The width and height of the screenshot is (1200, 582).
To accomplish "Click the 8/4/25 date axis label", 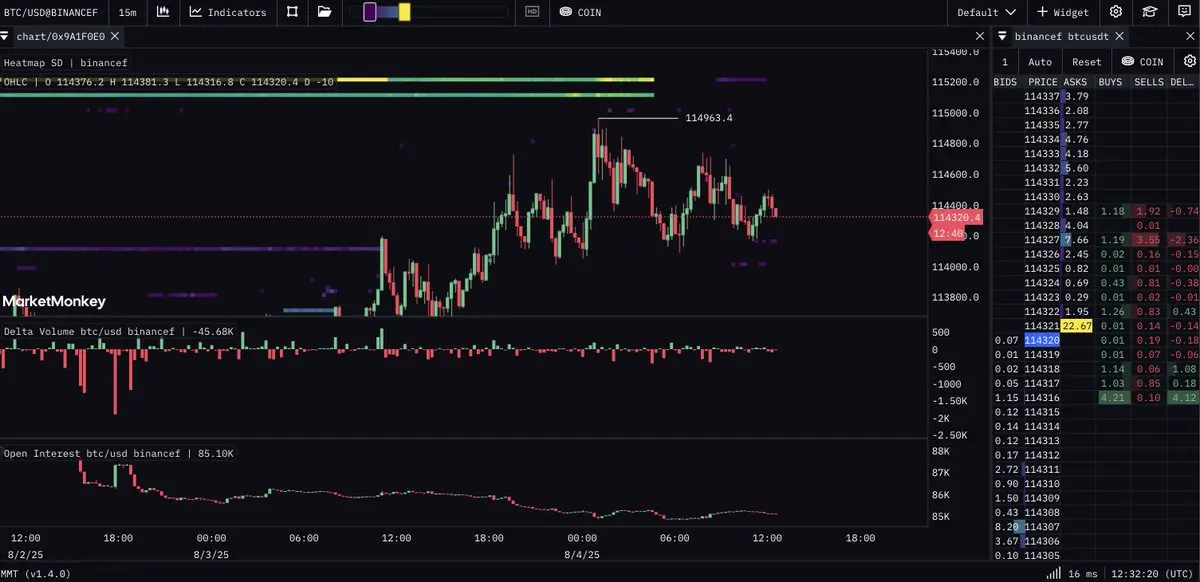I will 582,554.
